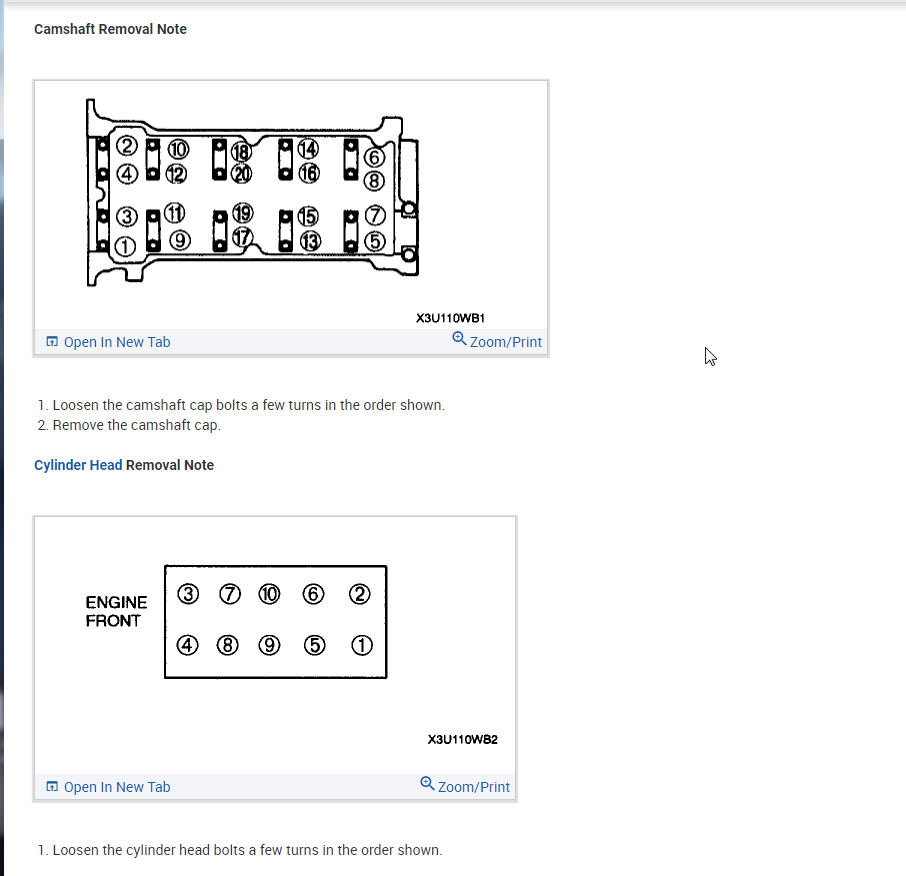The height and width of the screenshot is (876, 906).
Task: Click the camshaft cap bolt order diagram
Action: point(253,193)
